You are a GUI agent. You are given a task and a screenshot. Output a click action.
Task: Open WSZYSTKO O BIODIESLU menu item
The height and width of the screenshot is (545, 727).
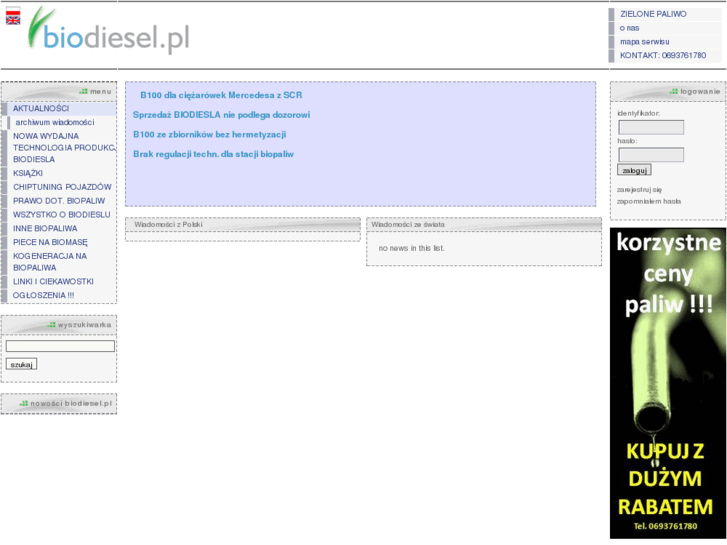[62, 215]
